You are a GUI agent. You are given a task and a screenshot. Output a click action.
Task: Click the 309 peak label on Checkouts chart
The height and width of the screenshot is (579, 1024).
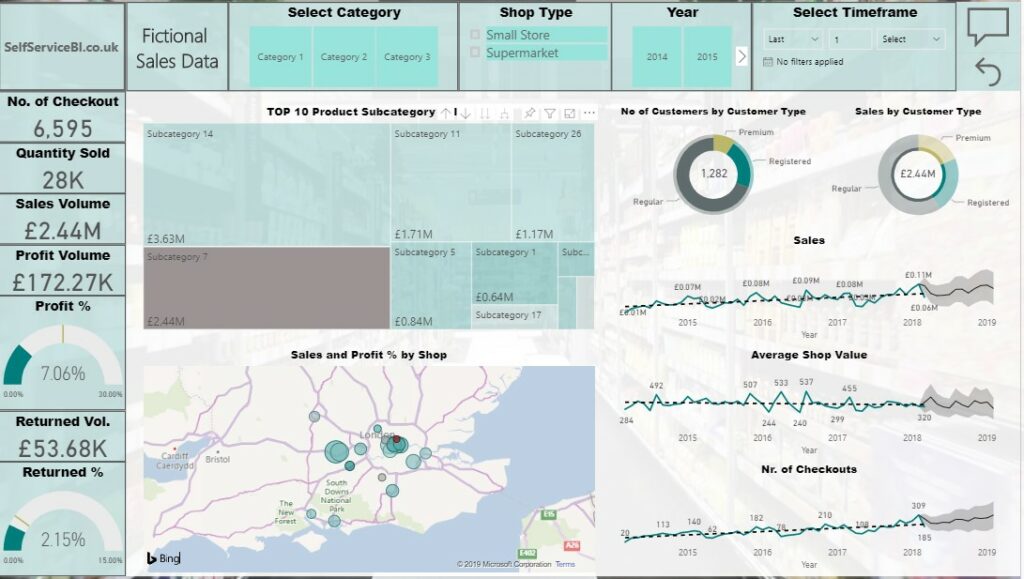(x=918, y=505)
